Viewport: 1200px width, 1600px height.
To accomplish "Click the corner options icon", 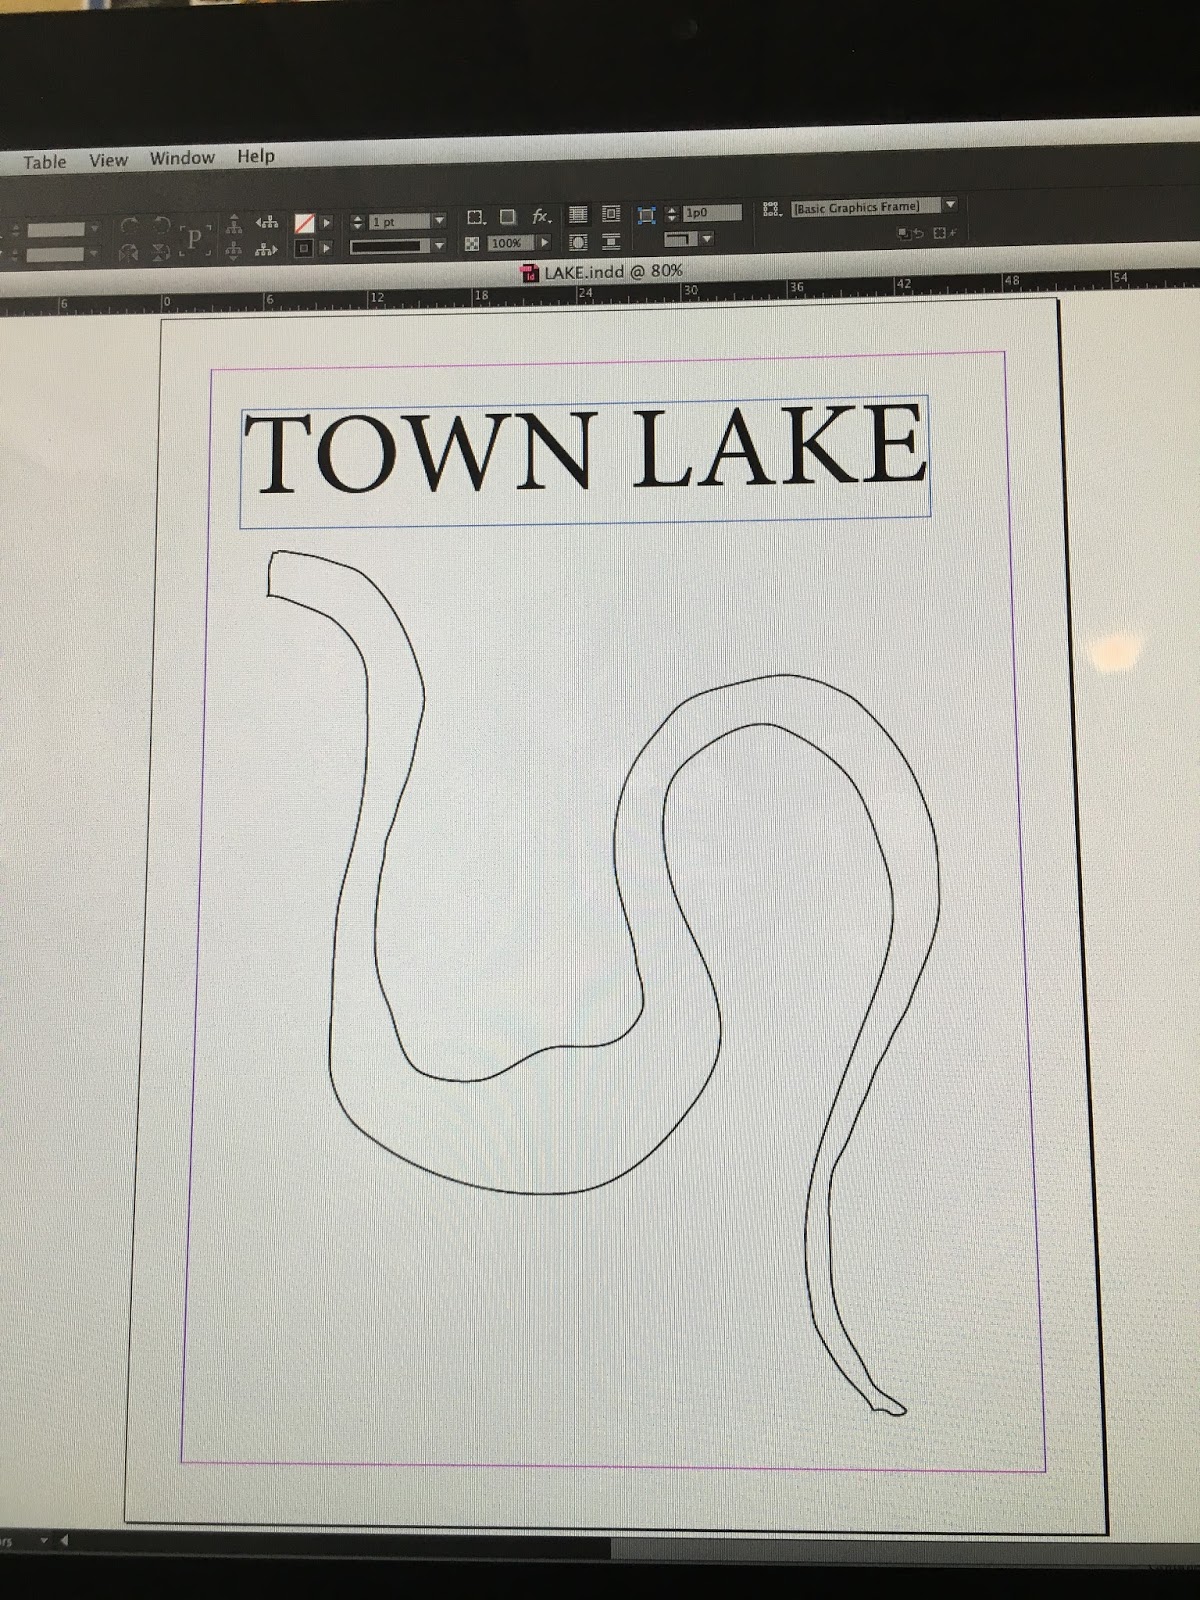I will click(476, 217).
